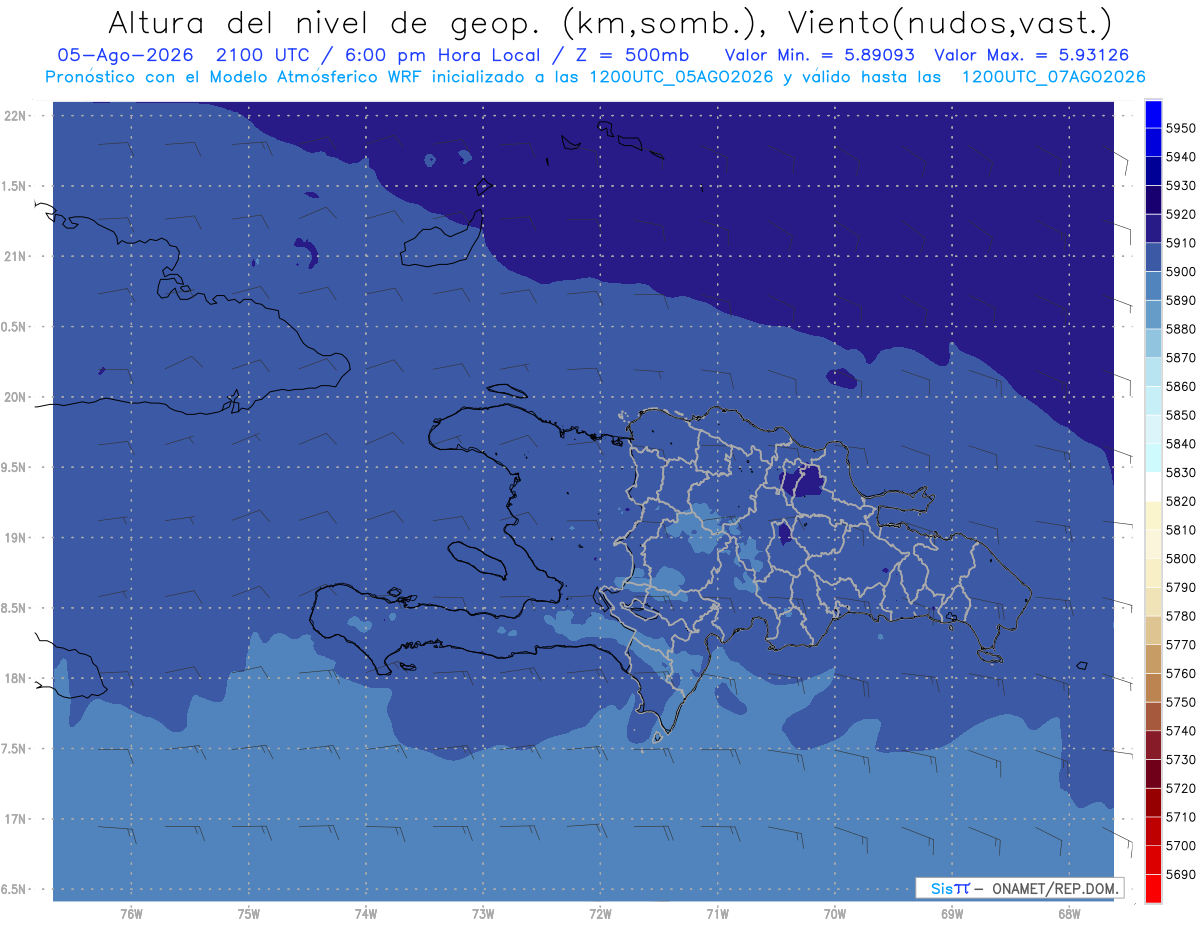The width and height of the screenshot is (1200, 927).
Task: Click the '1200UTC_07AGO2026' valid-until time
Action: 1052,76
